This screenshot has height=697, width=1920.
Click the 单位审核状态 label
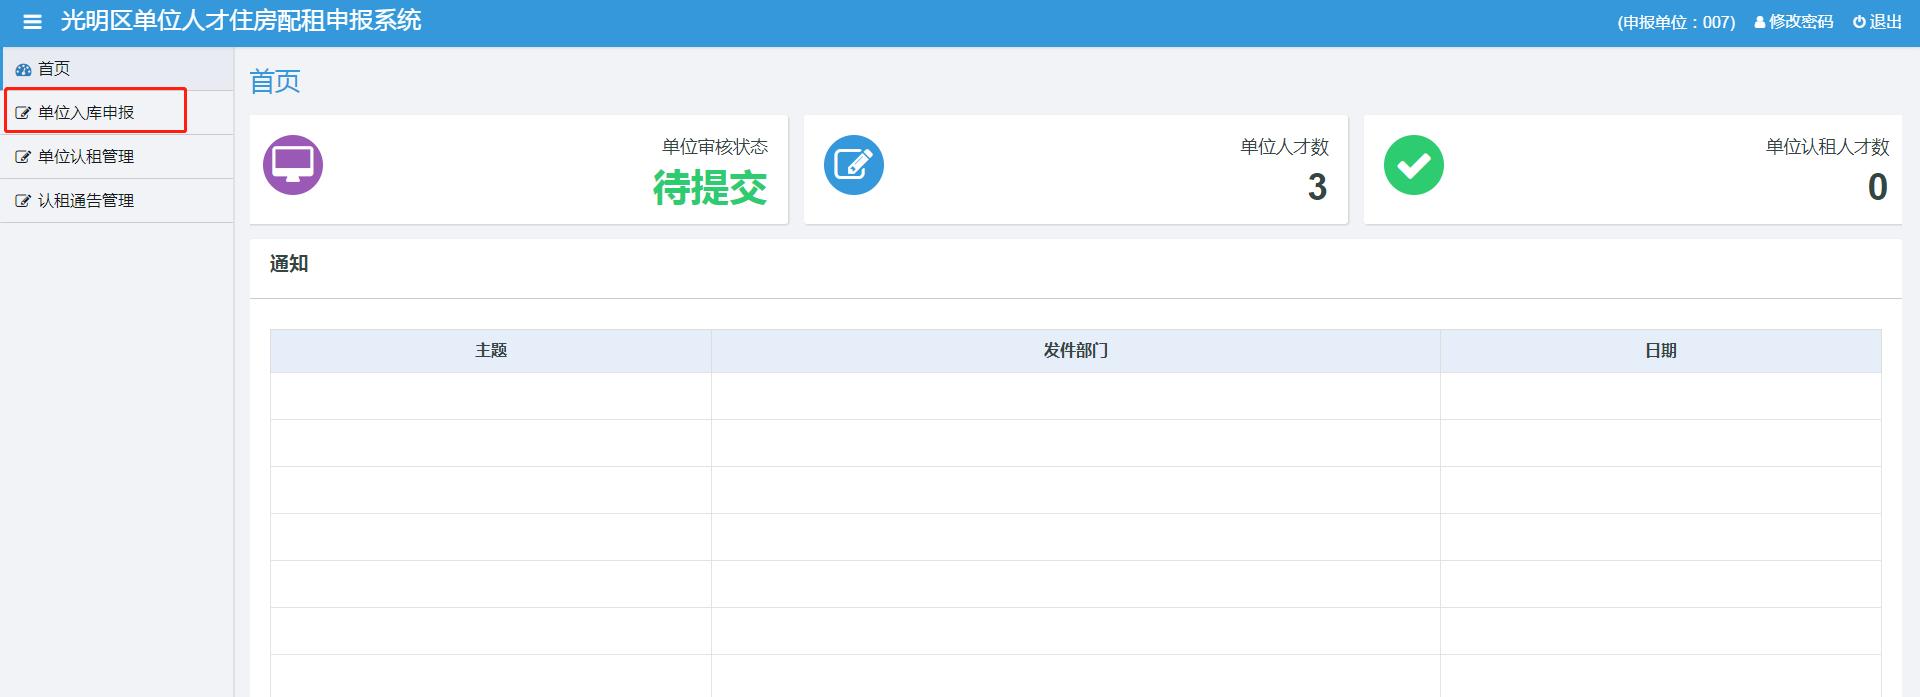(715, 147)
